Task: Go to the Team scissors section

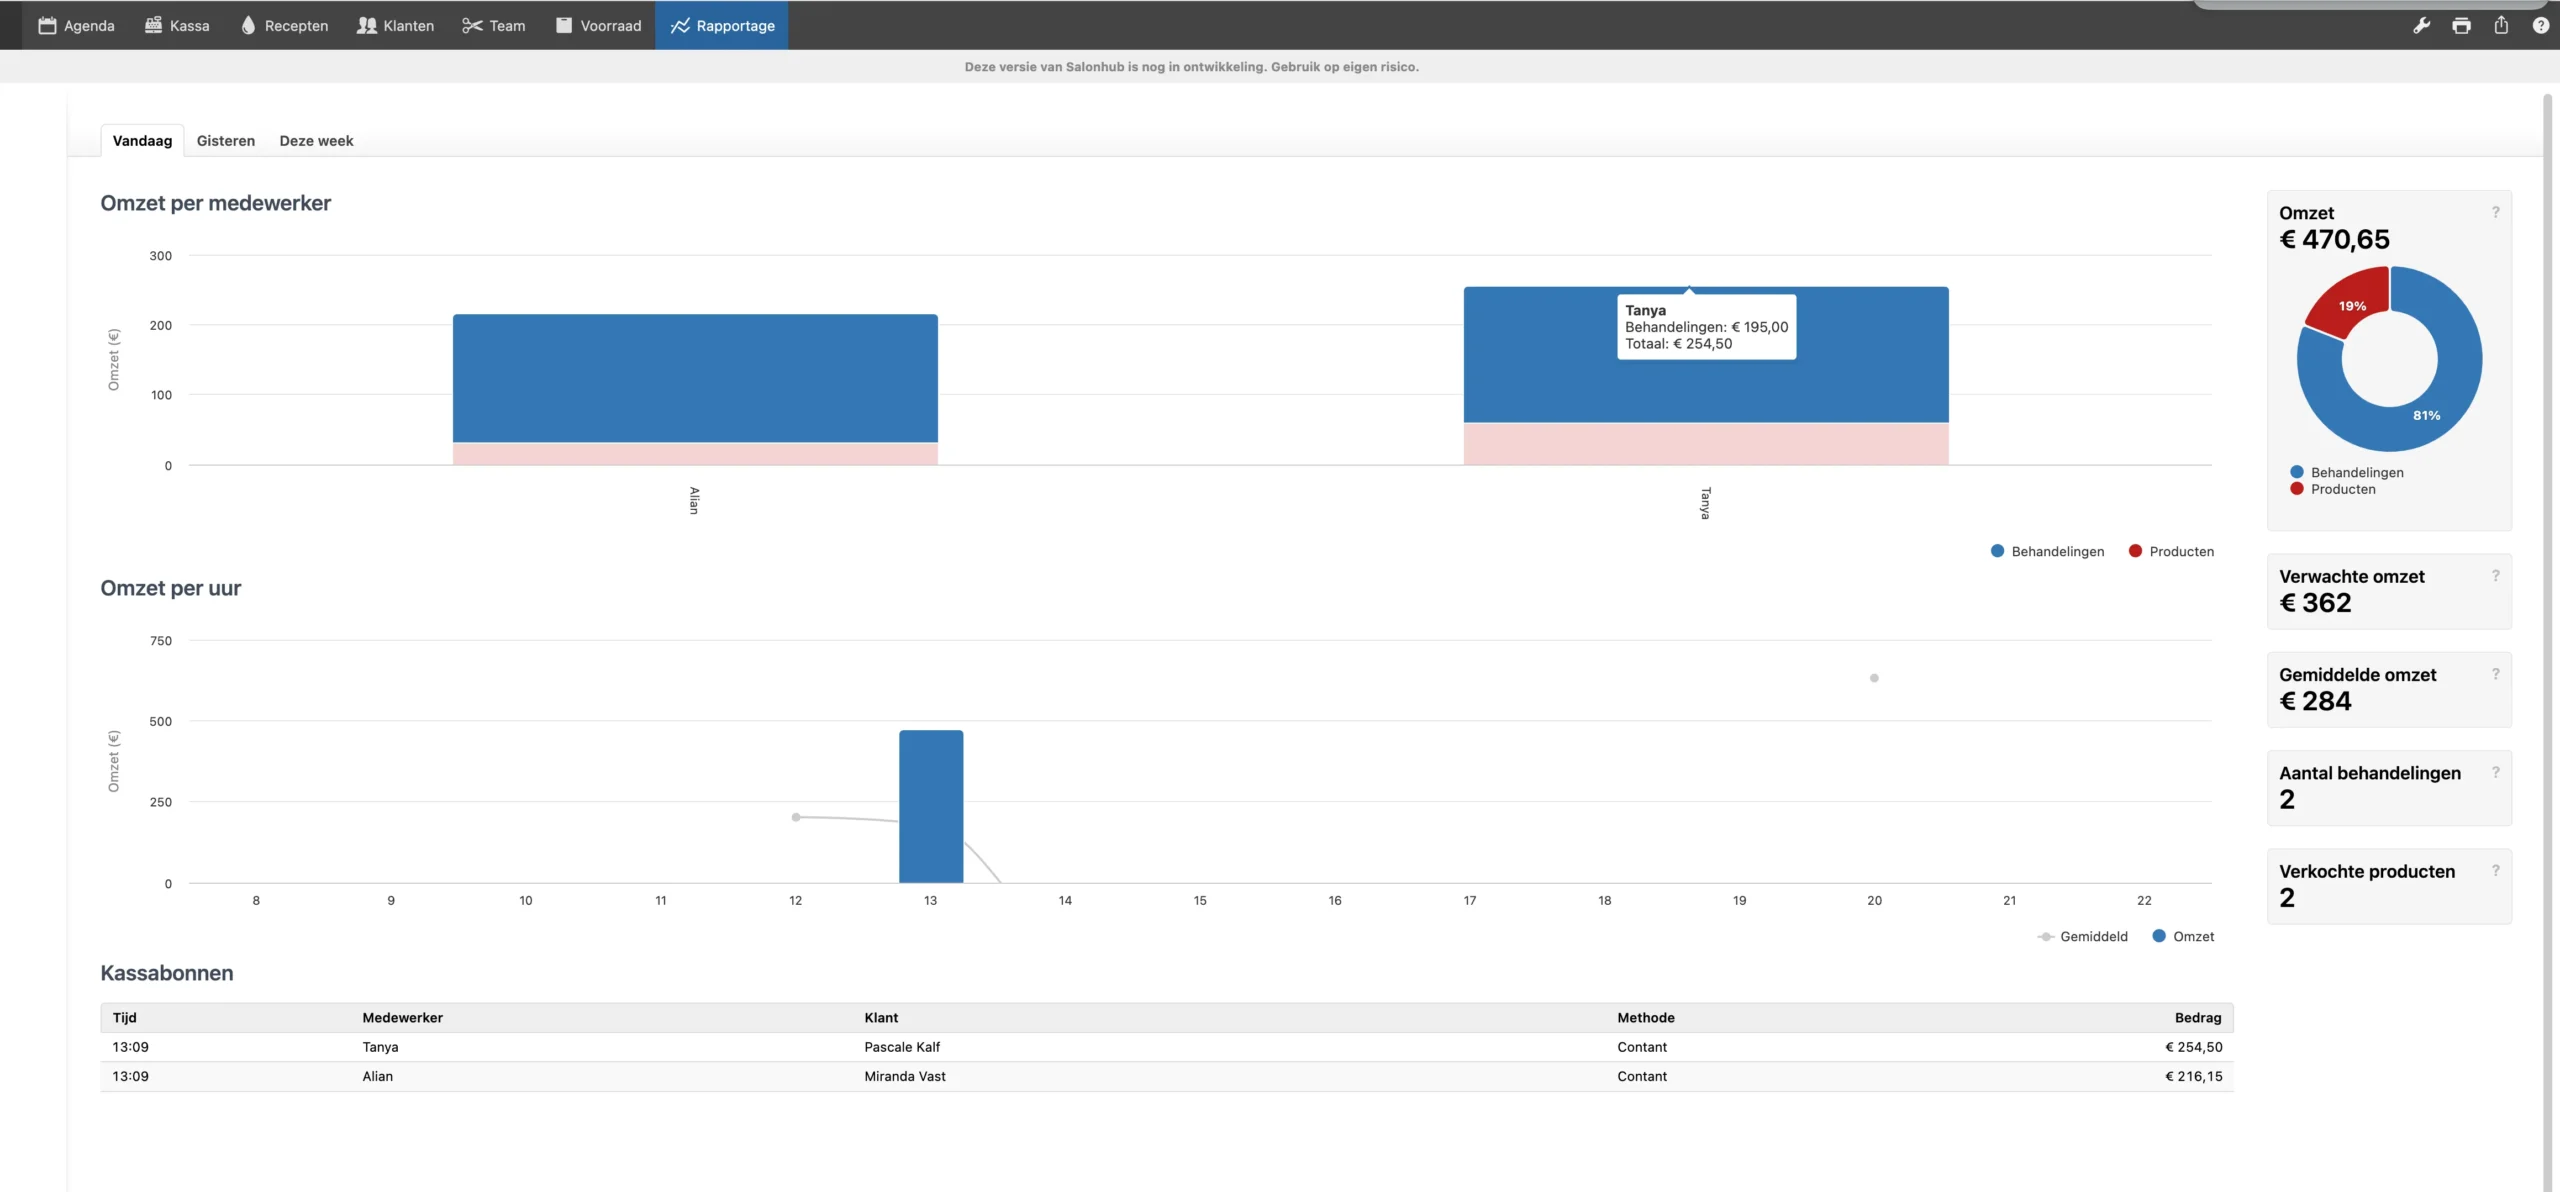Action: [x=494, y=26]
